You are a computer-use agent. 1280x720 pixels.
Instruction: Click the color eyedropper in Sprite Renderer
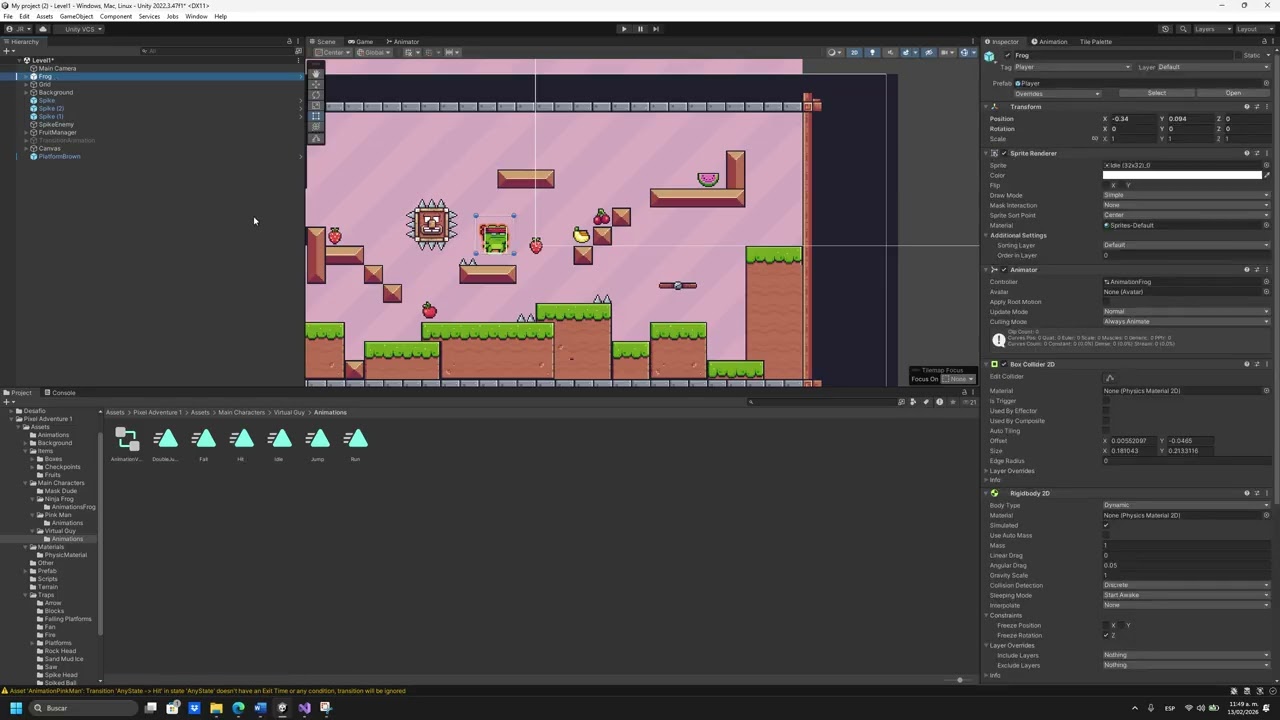pyautogui.click(x=1266, y=175)
